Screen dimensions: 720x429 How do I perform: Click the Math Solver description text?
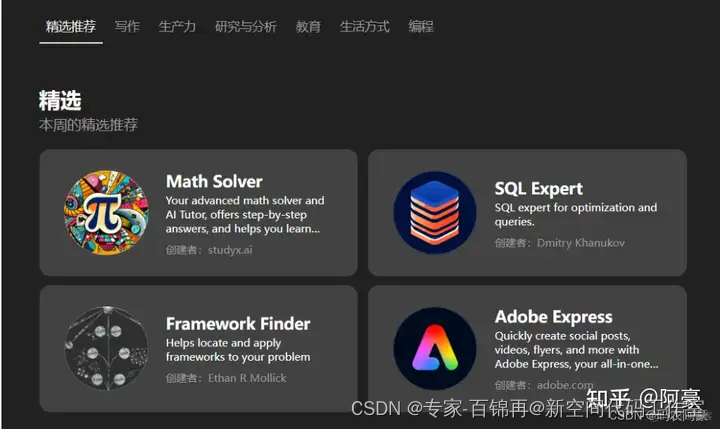tap(245, 214)
